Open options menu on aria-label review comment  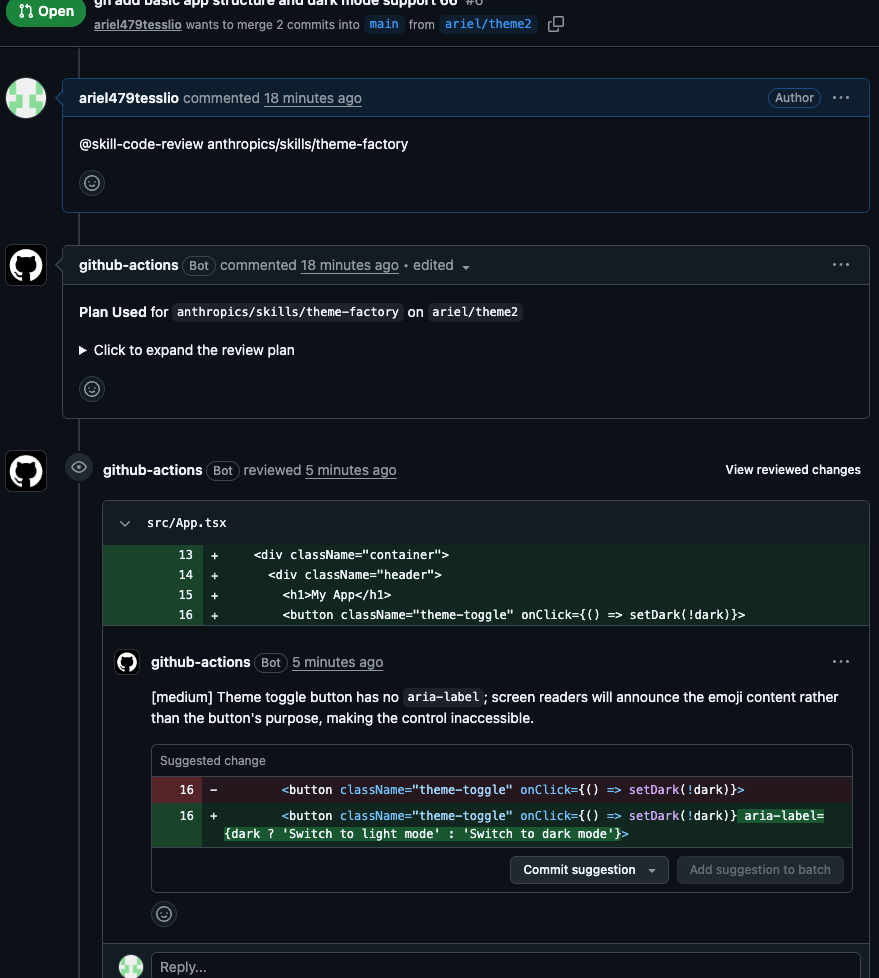tap(840, 662)
